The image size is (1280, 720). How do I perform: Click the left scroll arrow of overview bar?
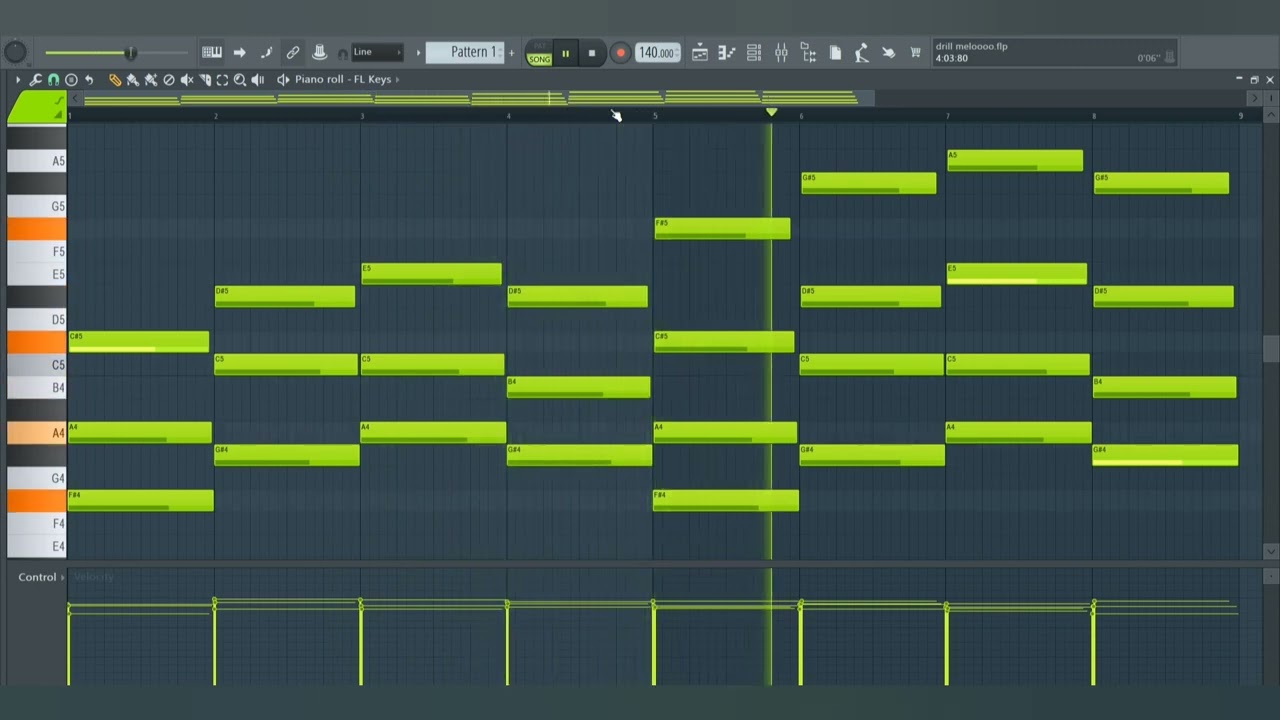tap(74, 98)
